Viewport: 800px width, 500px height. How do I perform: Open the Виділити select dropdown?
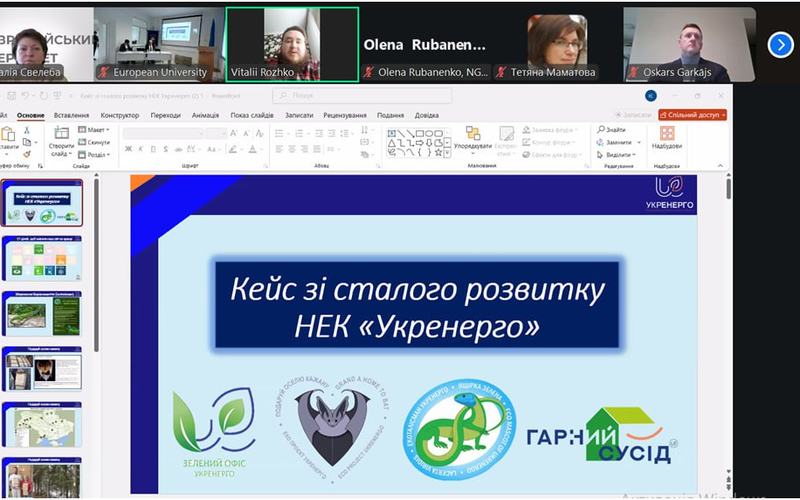pos(616,155)
